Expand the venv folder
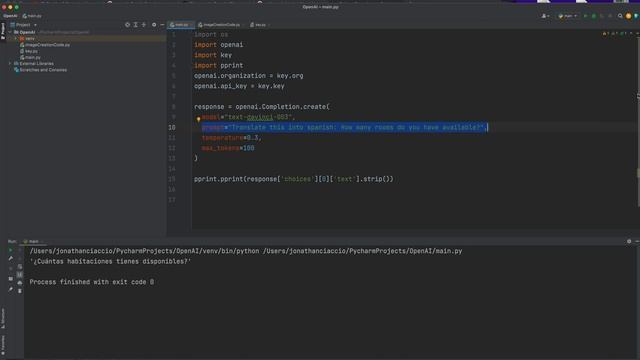The width and height of the screenshot is (640, 360). pyautogui.click(x=16, y=38)
